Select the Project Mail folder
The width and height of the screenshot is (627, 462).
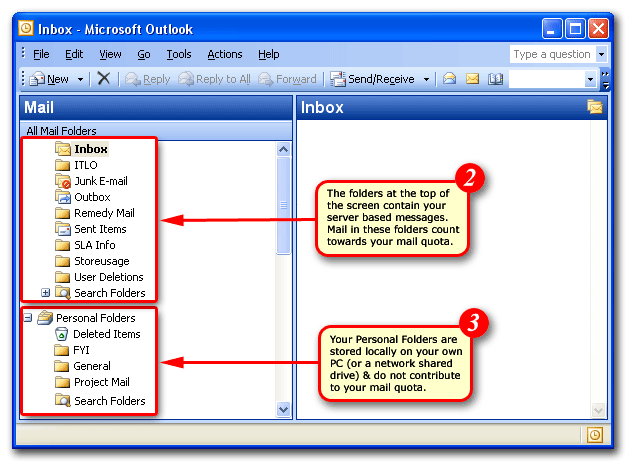(x=101, y=382)
